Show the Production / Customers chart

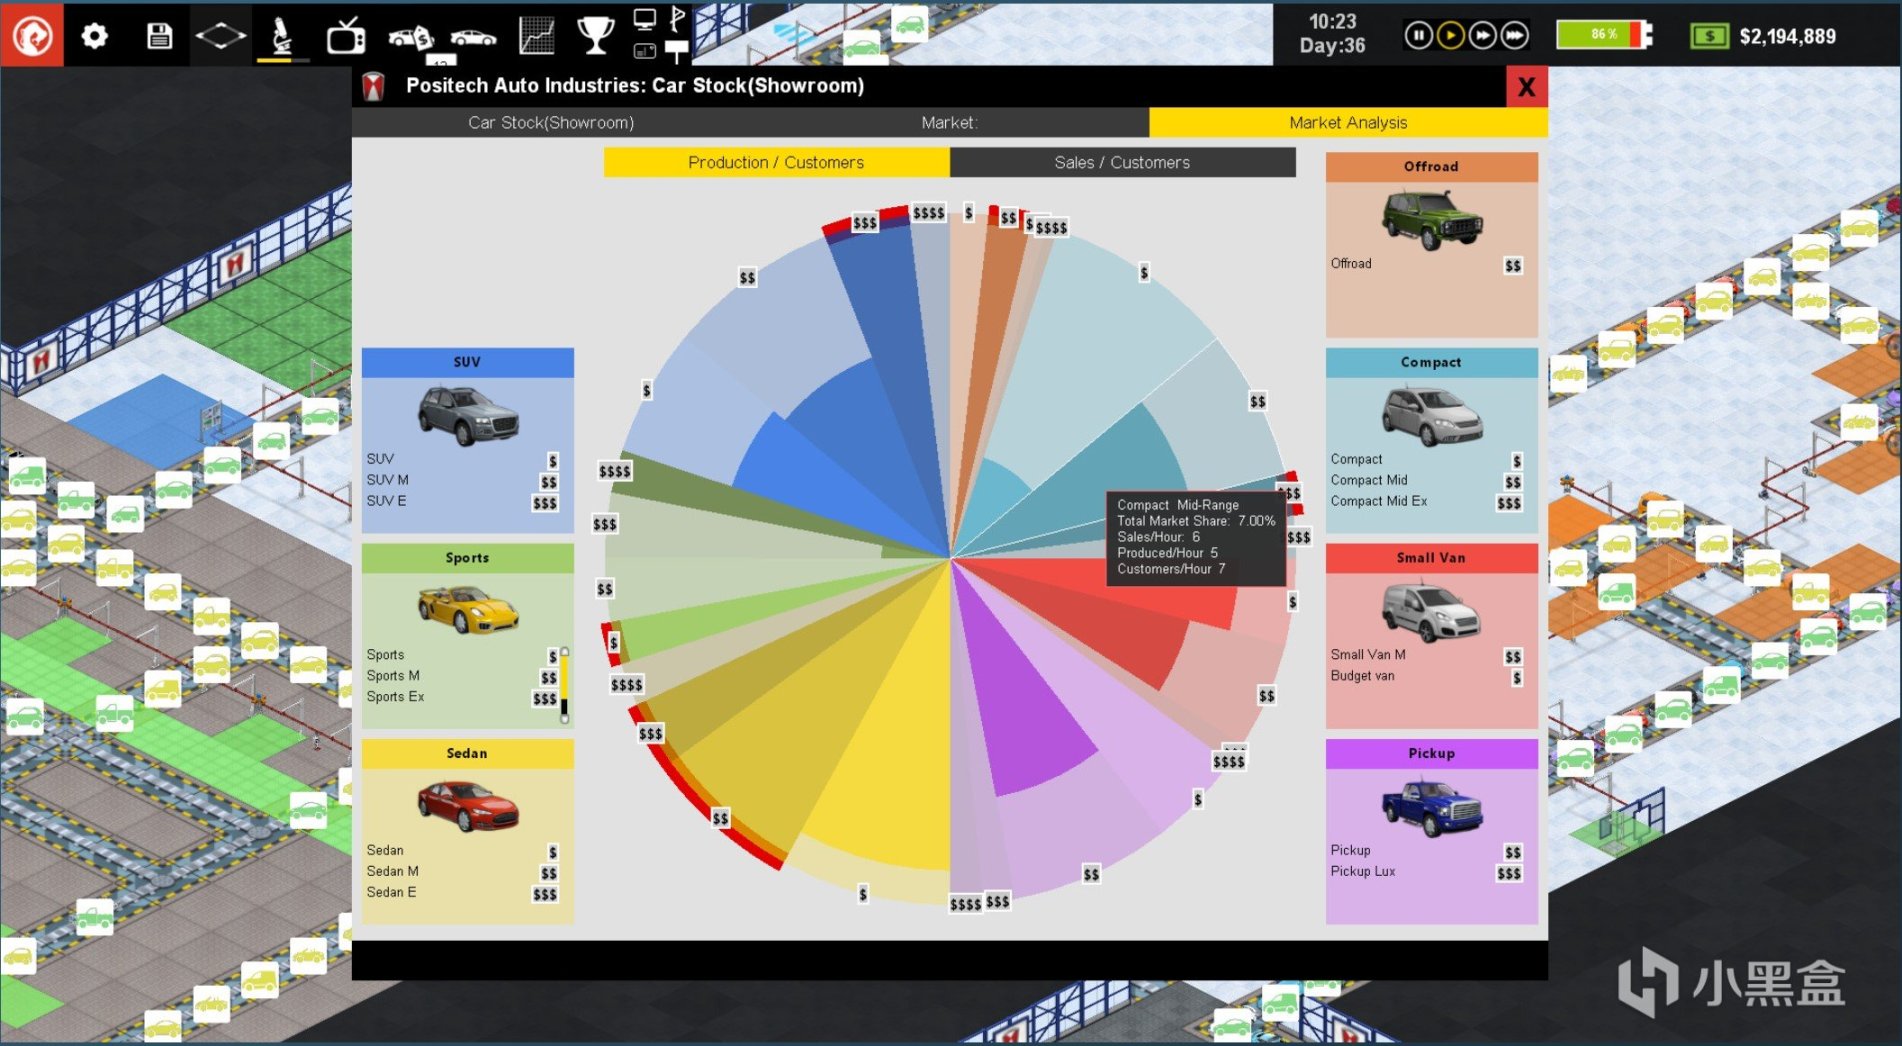[x=776, y=162]
